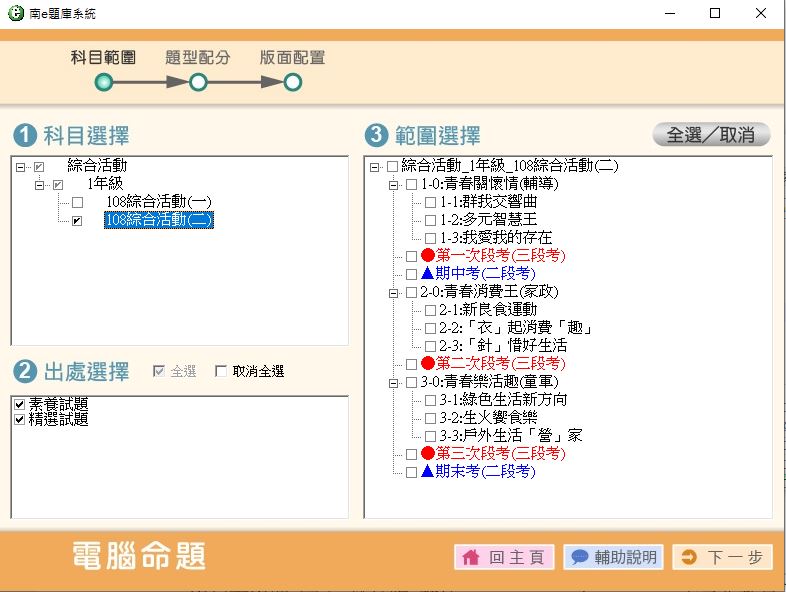Collapse the 綜合活動 subject tree node

(21, 167)
